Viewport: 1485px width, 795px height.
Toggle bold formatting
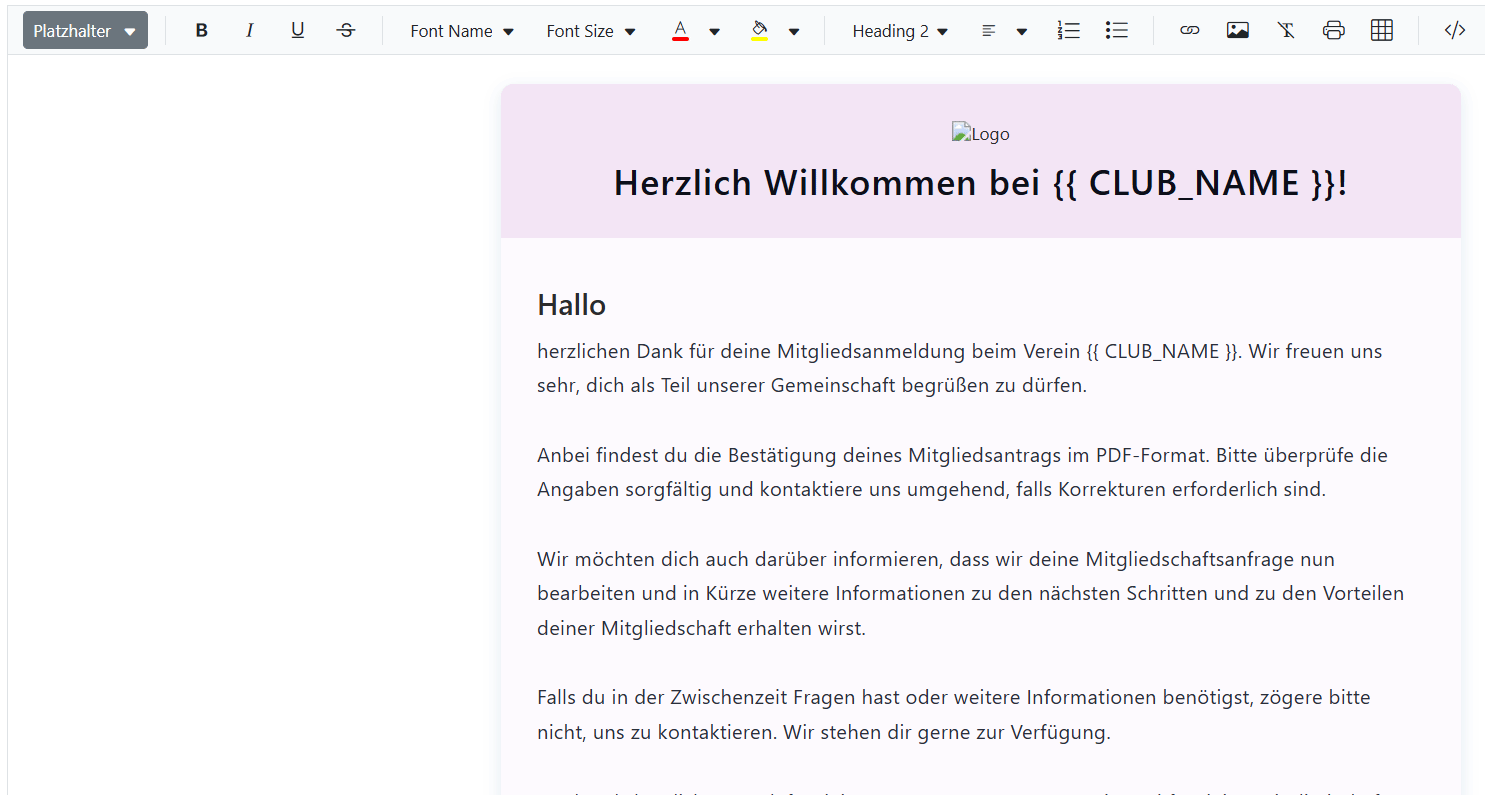(x=201, y=31)
